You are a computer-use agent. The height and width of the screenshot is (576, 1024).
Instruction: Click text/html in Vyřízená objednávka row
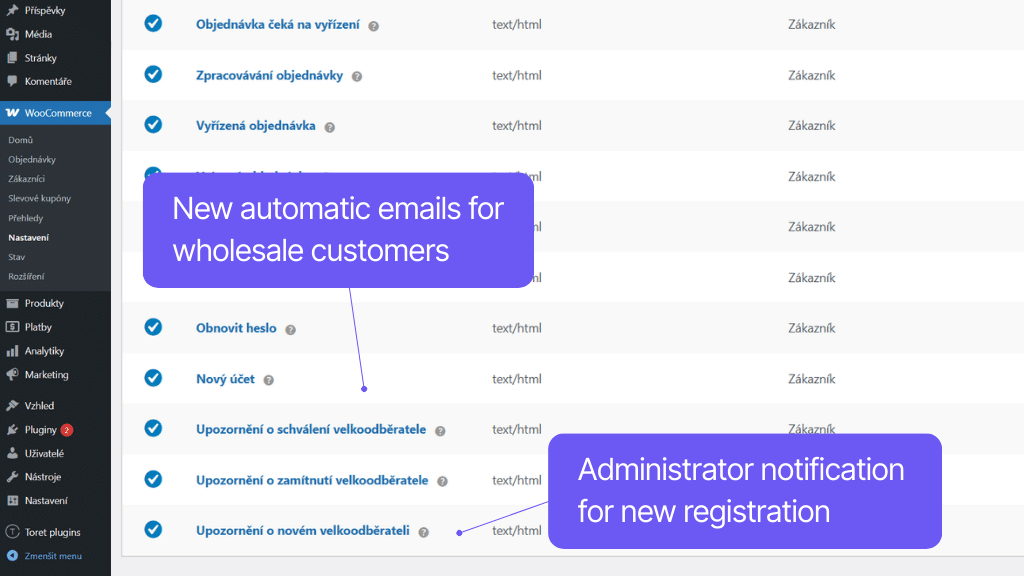[517, 125]
